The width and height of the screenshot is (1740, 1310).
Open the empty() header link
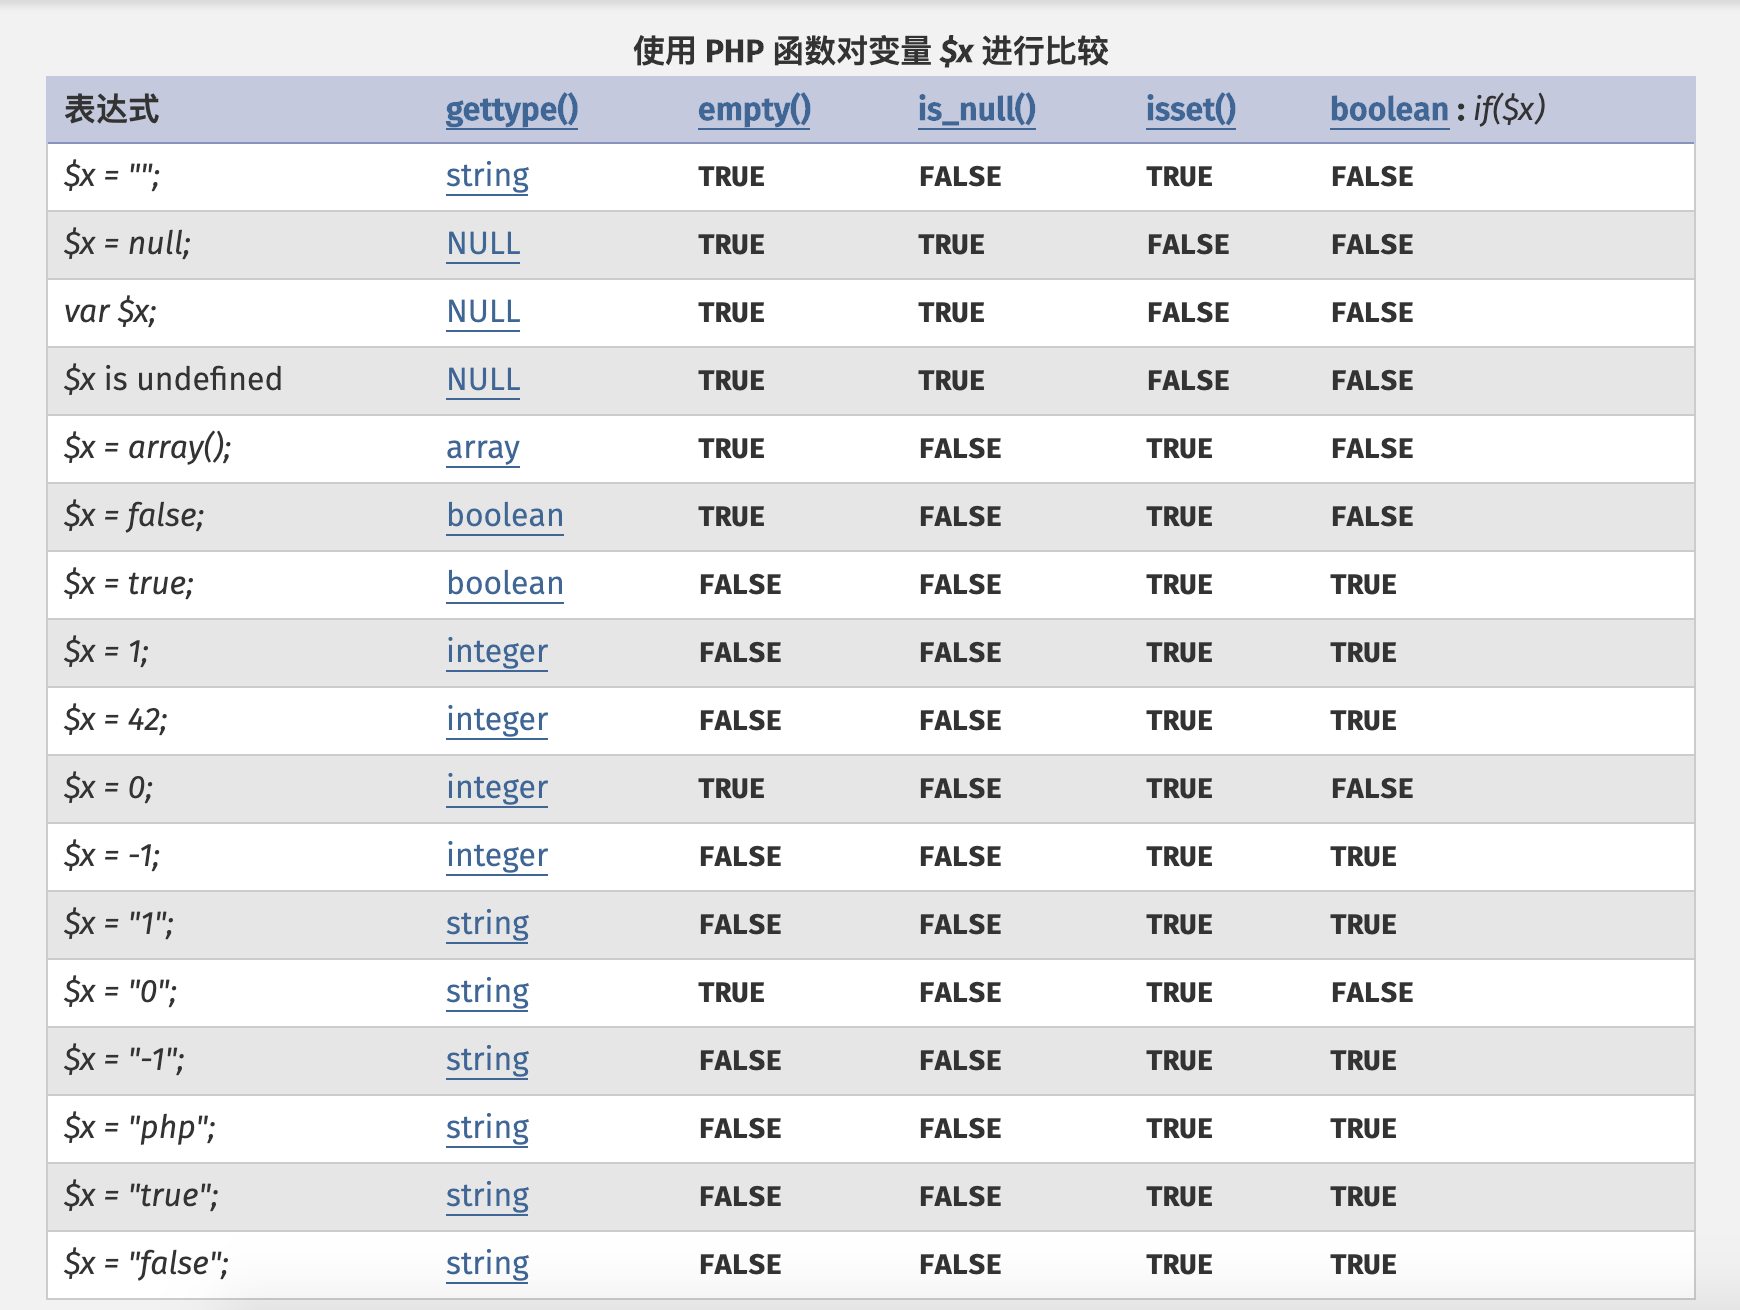[x=754, y=109]
